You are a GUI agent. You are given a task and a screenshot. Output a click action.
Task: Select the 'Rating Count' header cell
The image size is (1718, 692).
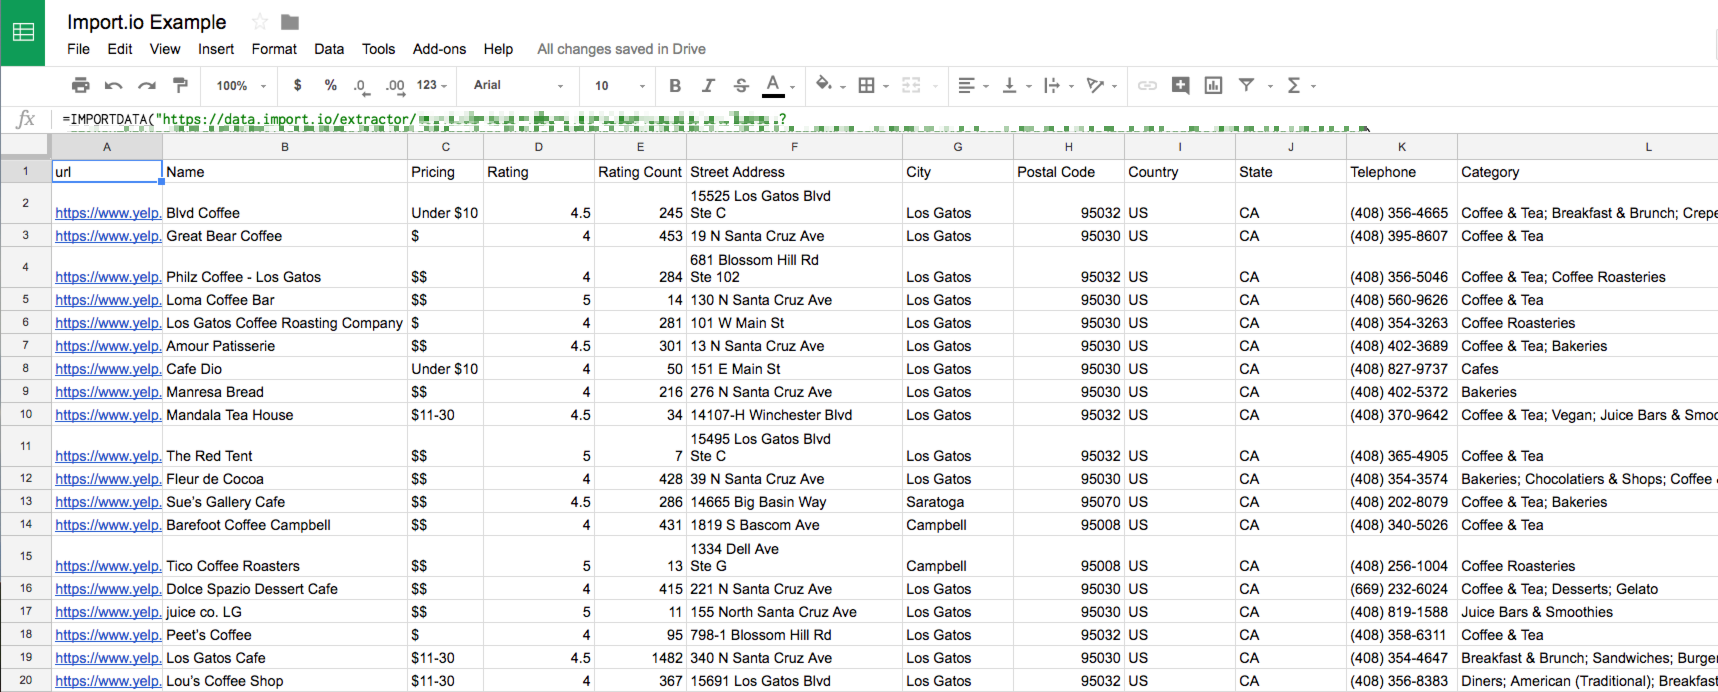click(x=640, y=172)
